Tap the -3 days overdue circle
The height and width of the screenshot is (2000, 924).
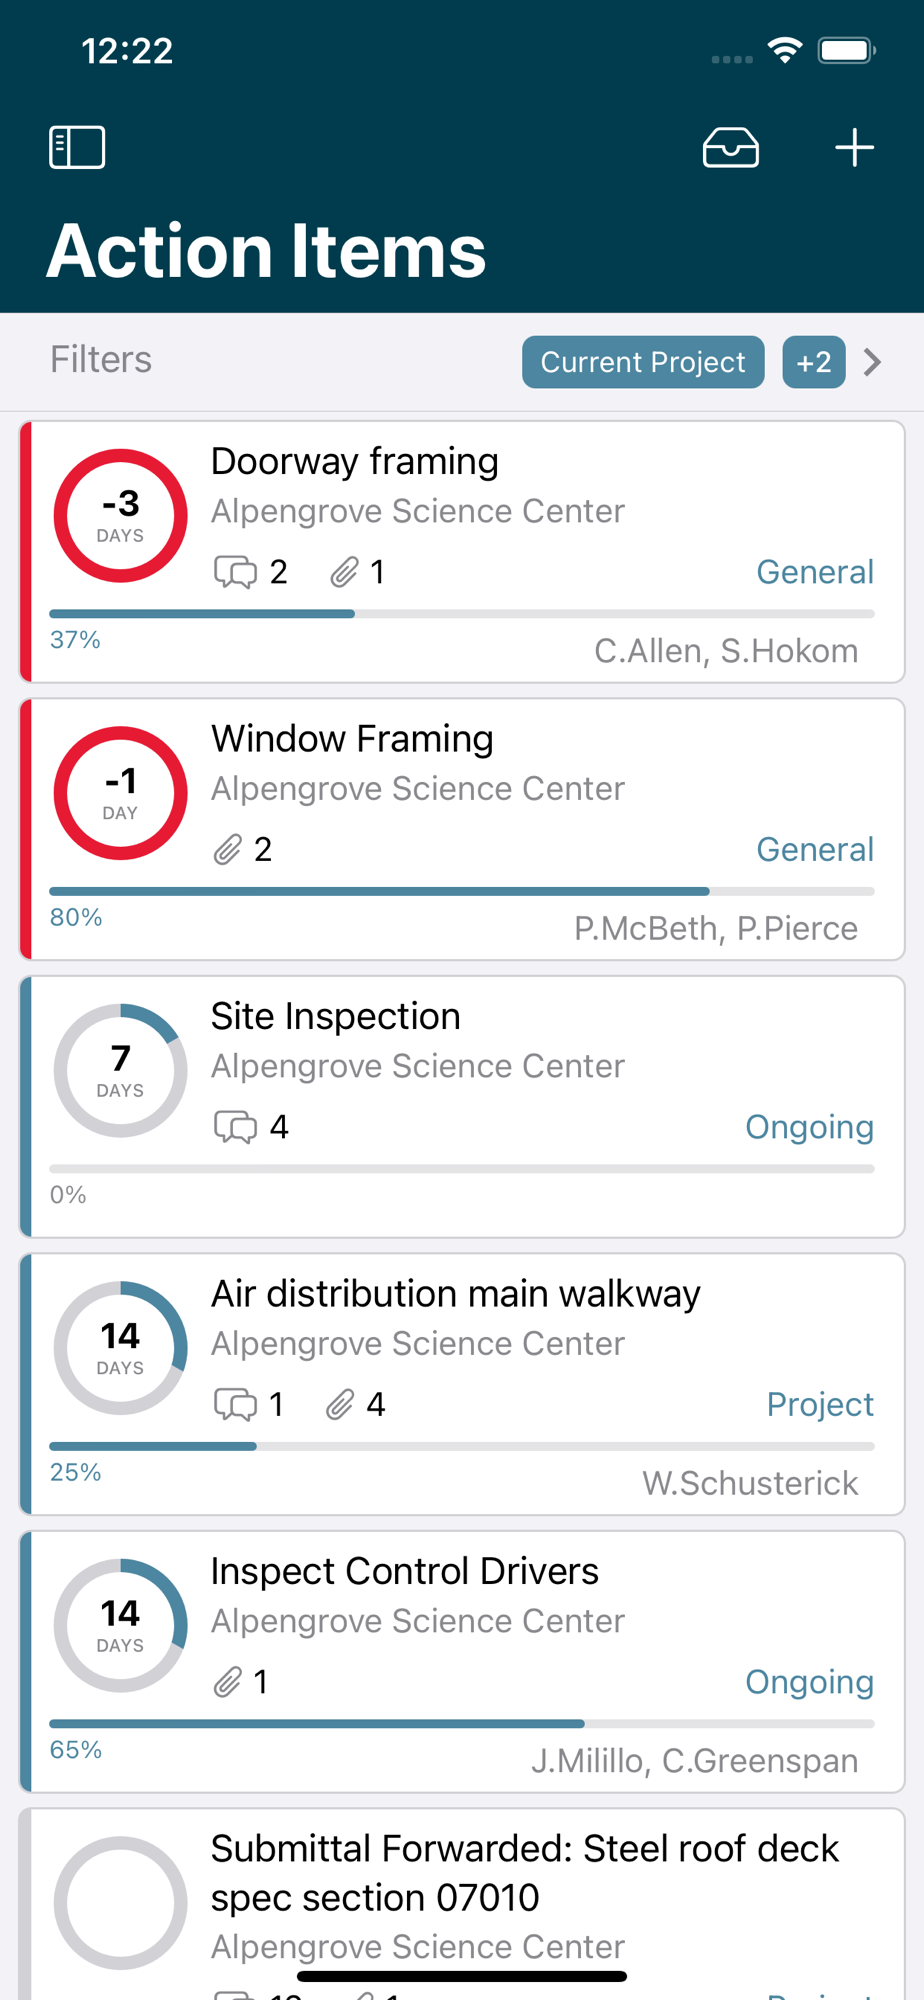[120, 516]
